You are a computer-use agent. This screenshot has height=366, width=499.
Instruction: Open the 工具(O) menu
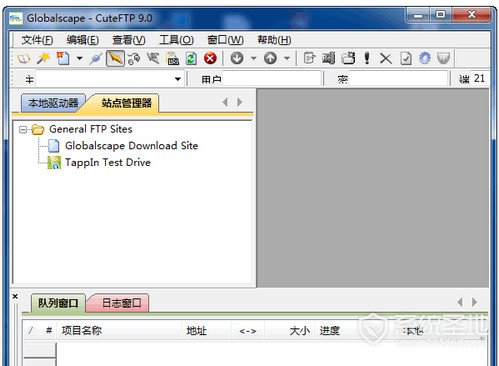pos(176,40)
